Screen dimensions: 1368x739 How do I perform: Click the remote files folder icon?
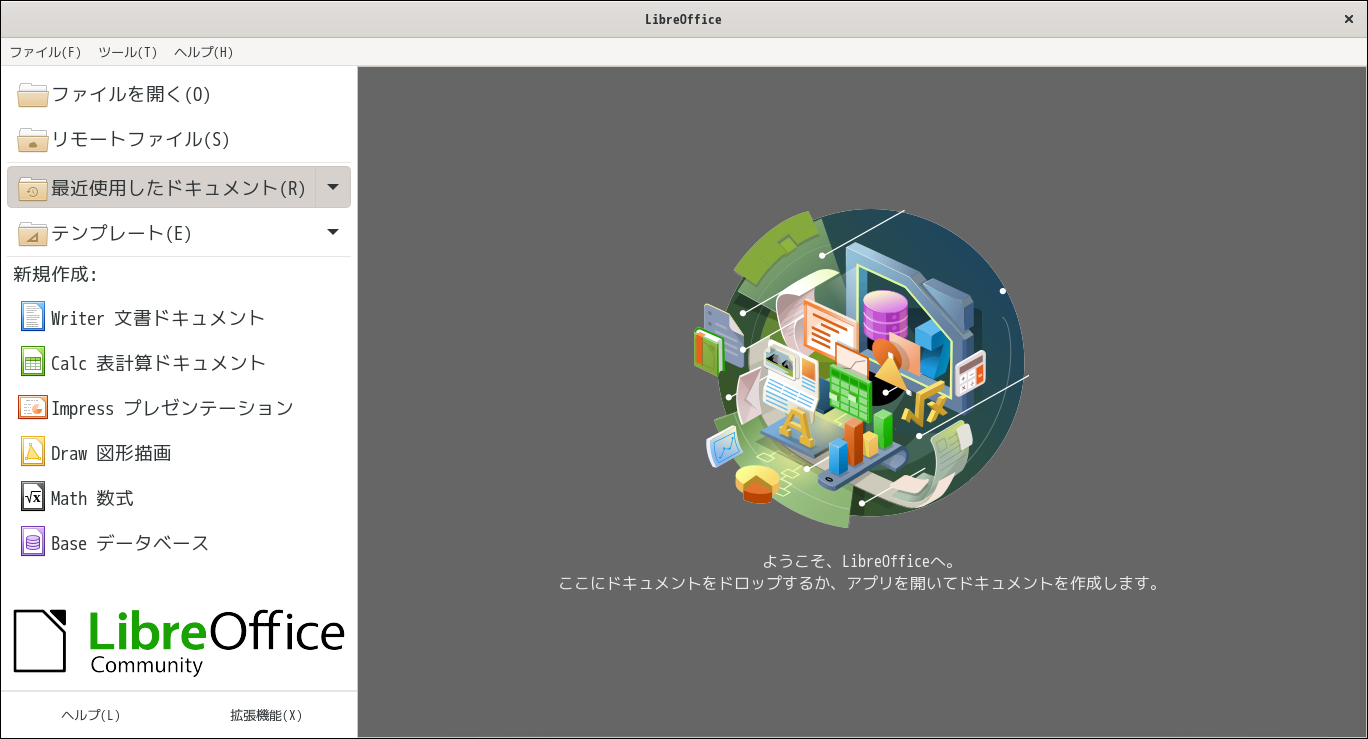(x=33, y=140)
